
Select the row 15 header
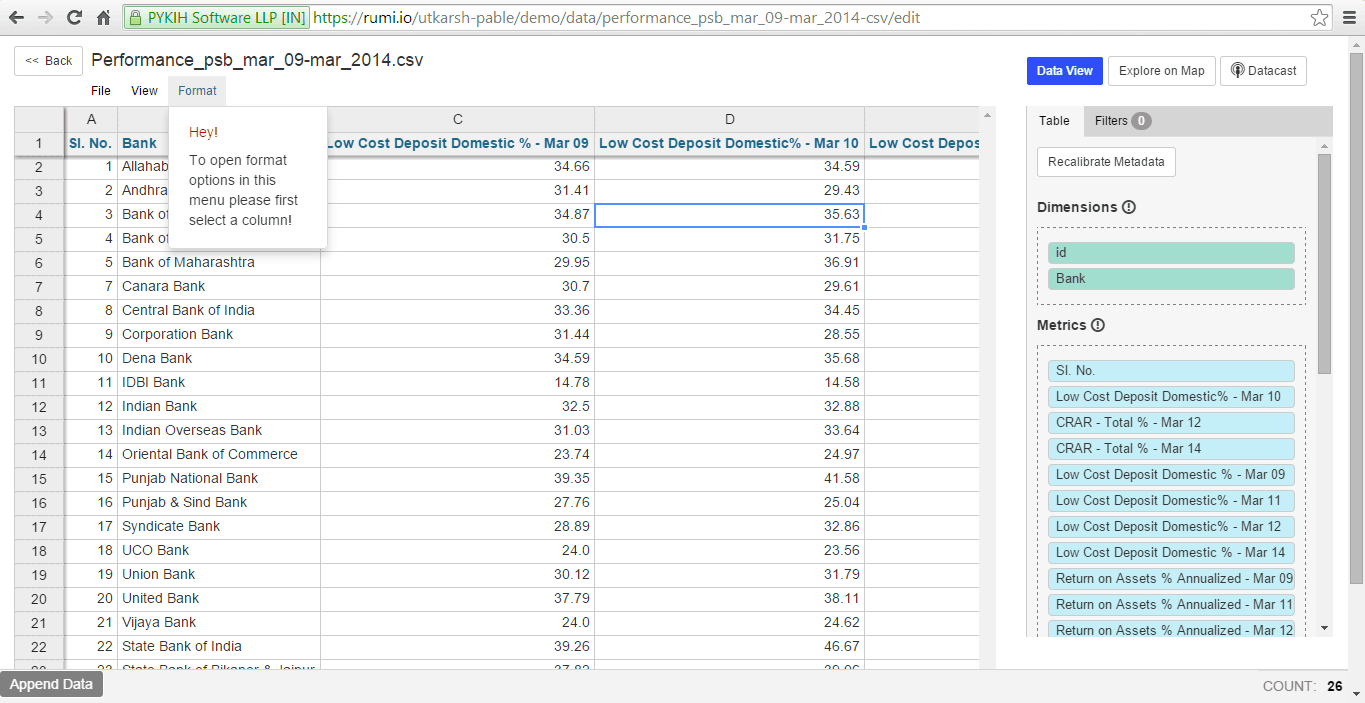[x=39, y=478]
